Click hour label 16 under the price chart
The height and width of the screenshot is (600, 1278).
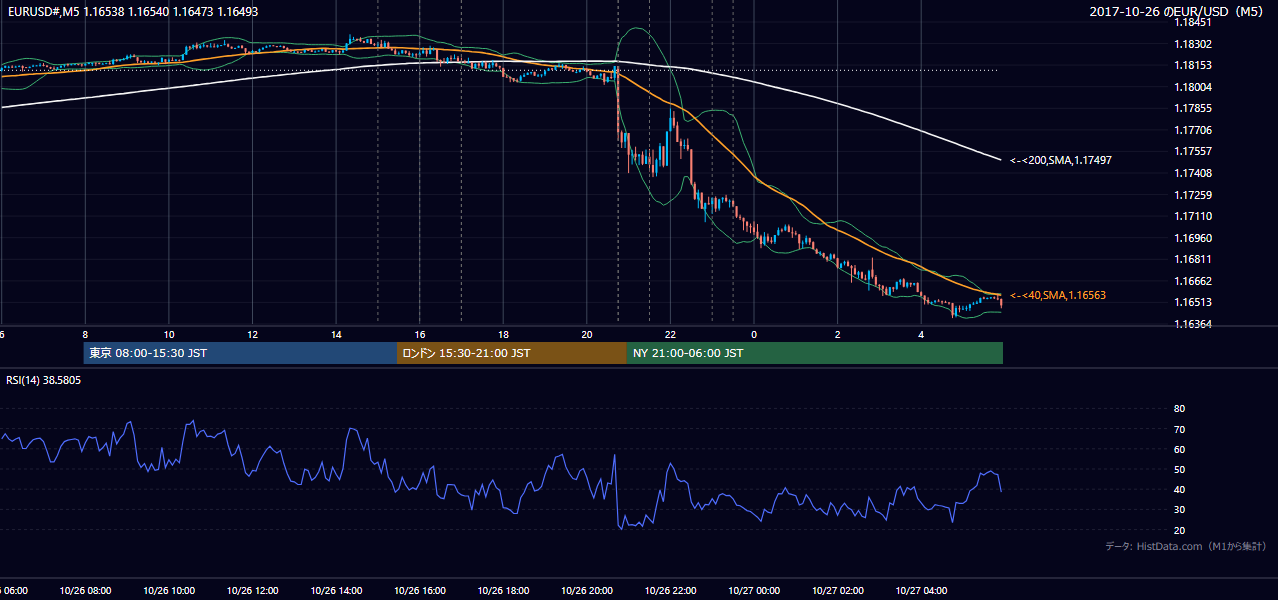tap(420, 334)
